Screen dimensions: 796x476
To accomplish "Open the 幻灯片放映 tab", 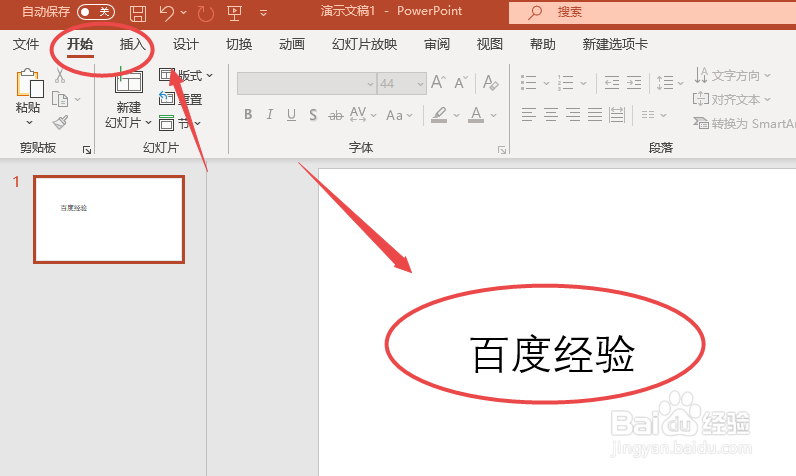I will tap(364, 45).
